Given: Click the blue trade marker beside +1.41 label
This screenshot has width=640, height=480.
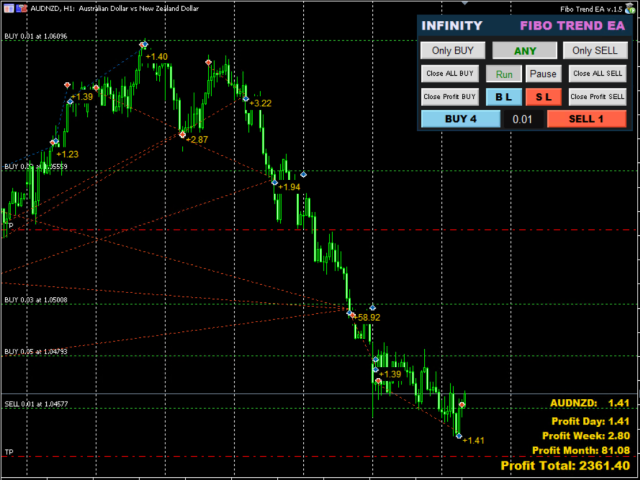Looking at the screenshot, I should [x=458, y=436].
